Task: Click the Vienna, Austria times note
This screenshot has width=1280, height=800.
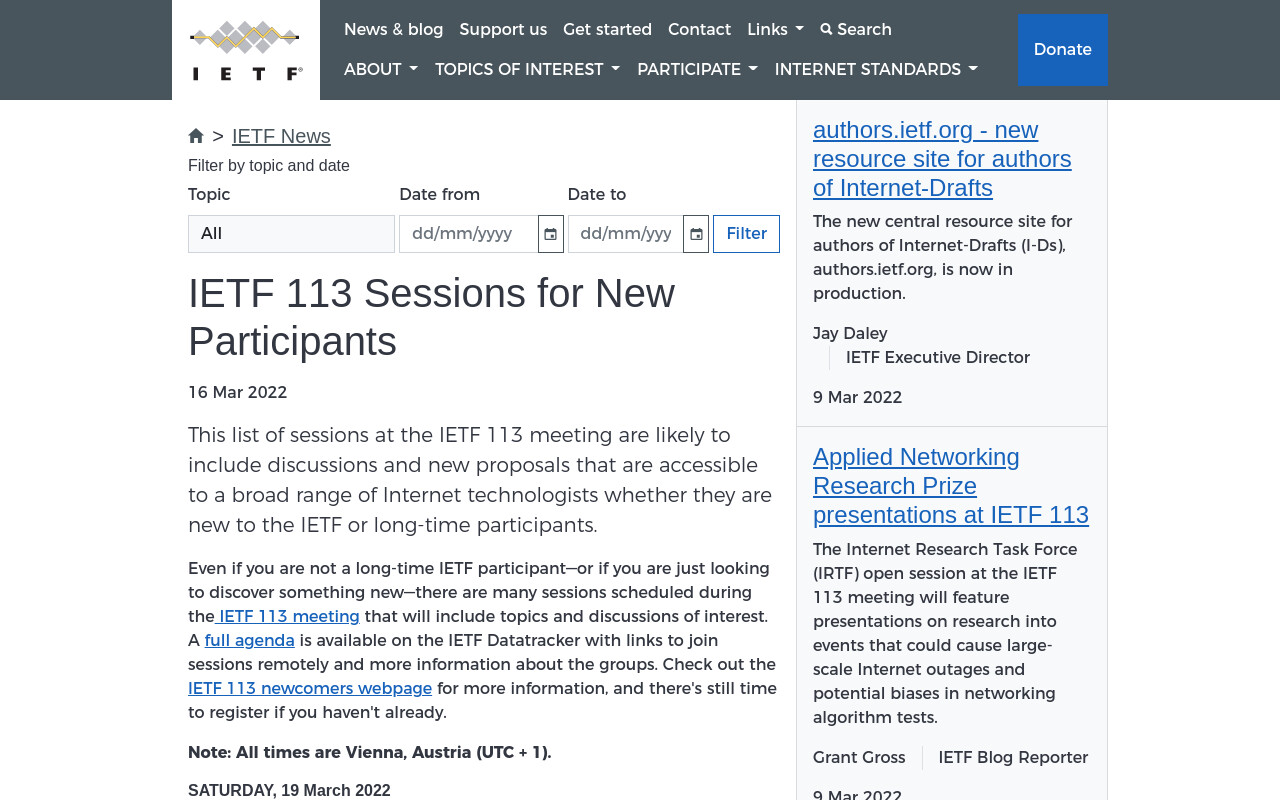Action: [x=370, y=753]
